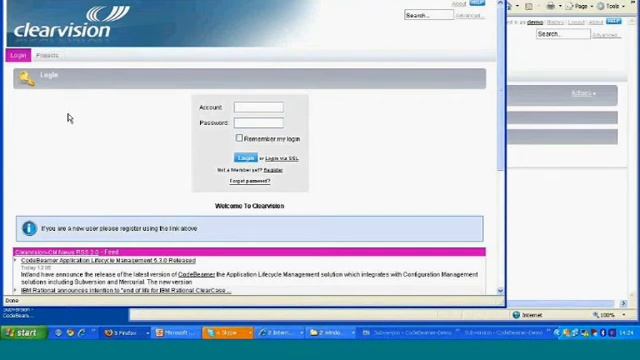The image size is (640, 360).
Task: Select the Login tab
Action: coord(18,55)
